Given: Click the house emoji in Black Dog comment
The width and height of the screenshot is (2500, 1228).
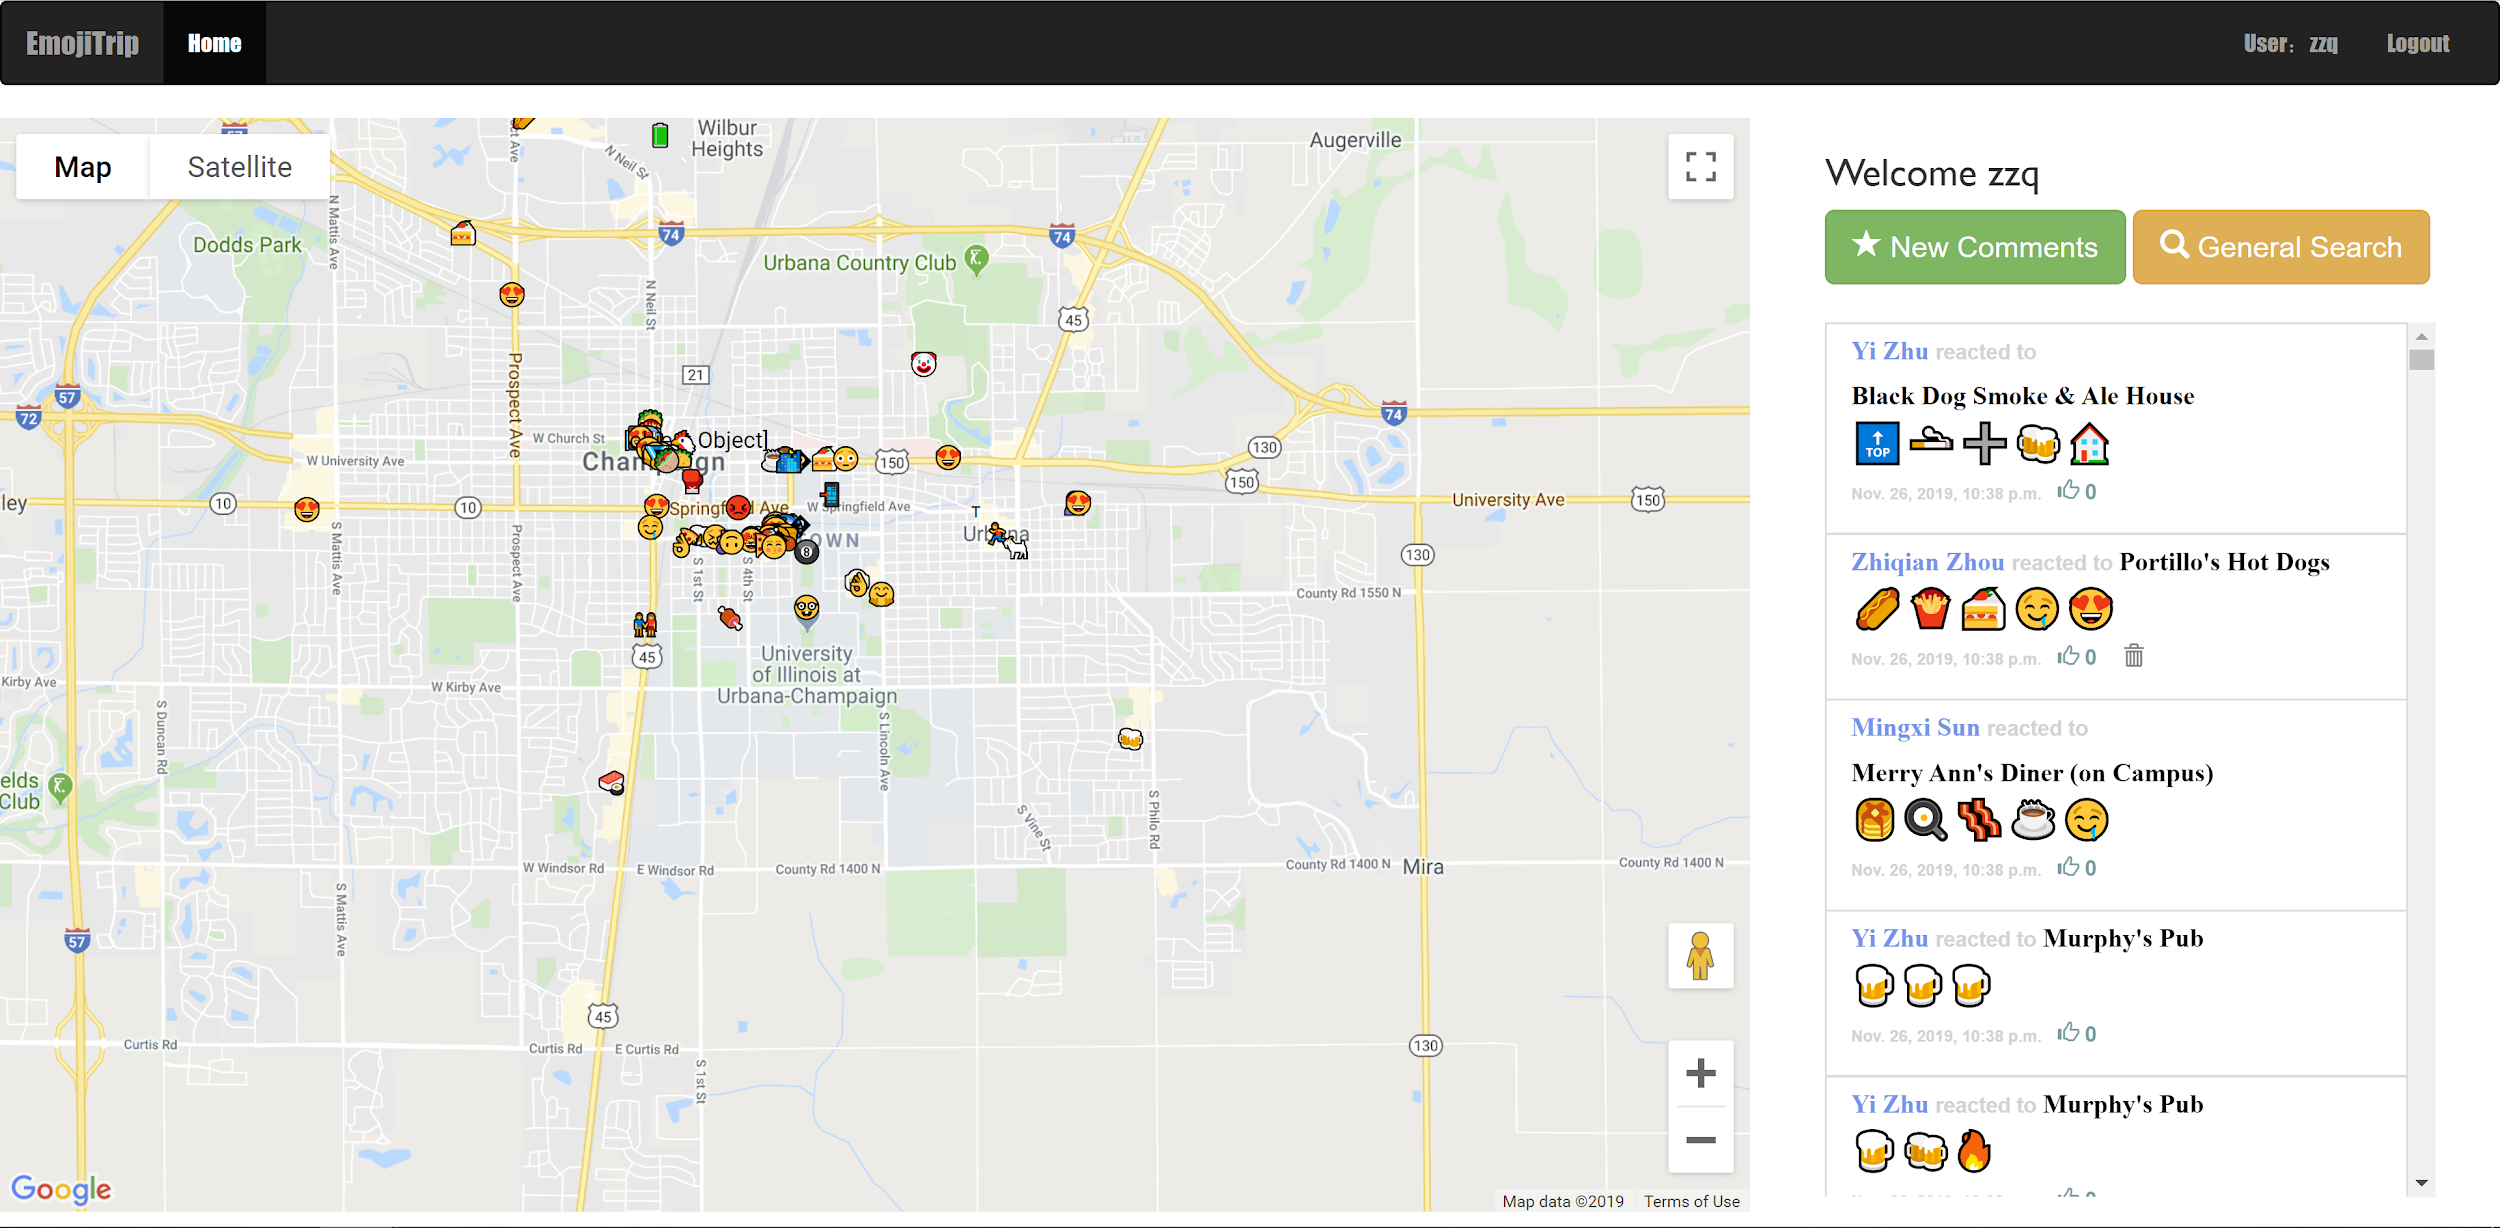Looking at the screenshot, I should click(x=2089, y=444).
